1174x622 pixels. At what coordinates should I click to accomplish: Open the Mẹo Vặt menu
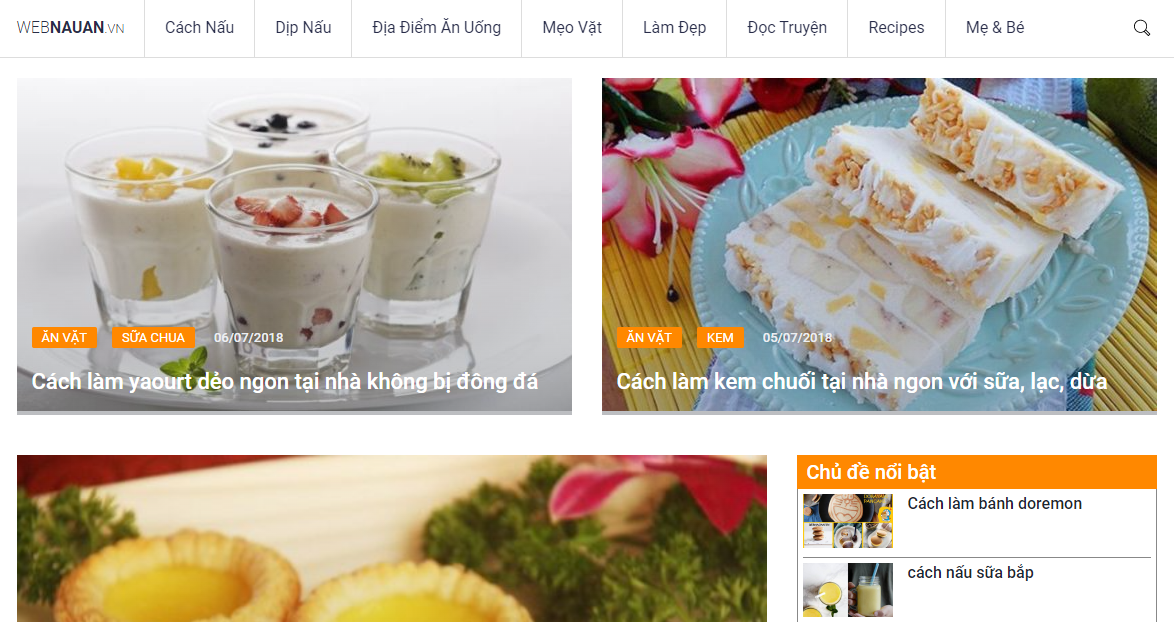point(572,28)
